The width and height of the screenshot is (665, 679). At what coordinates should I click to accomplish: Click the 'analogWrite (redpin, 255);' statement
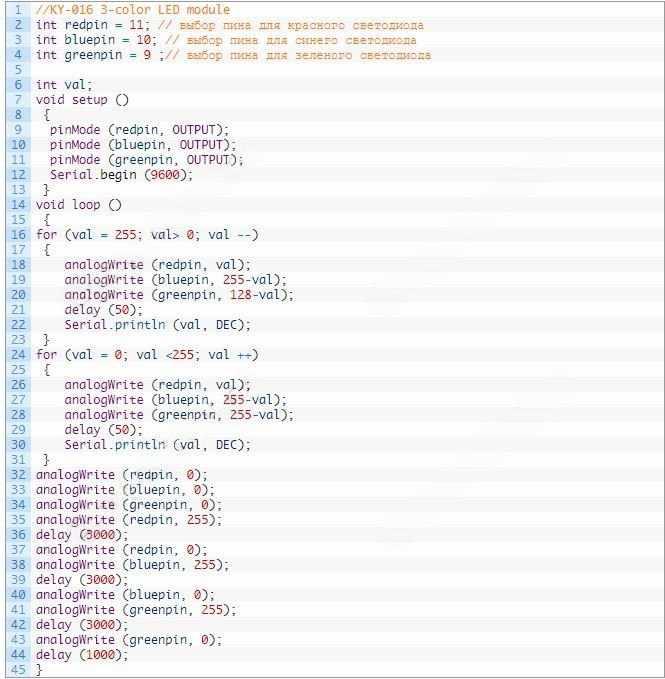click(128, 520)
